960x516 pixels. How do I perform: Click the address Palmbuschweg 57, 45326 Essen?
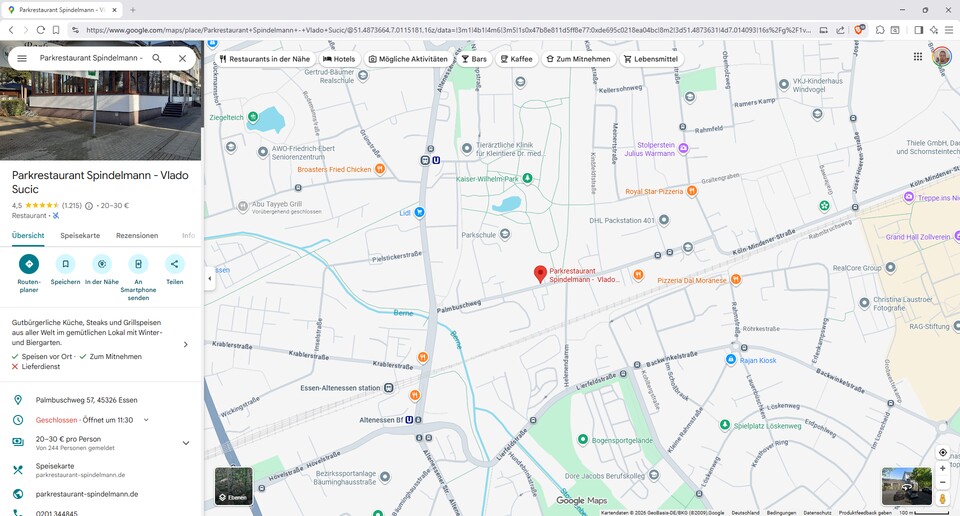click(86, 400)
